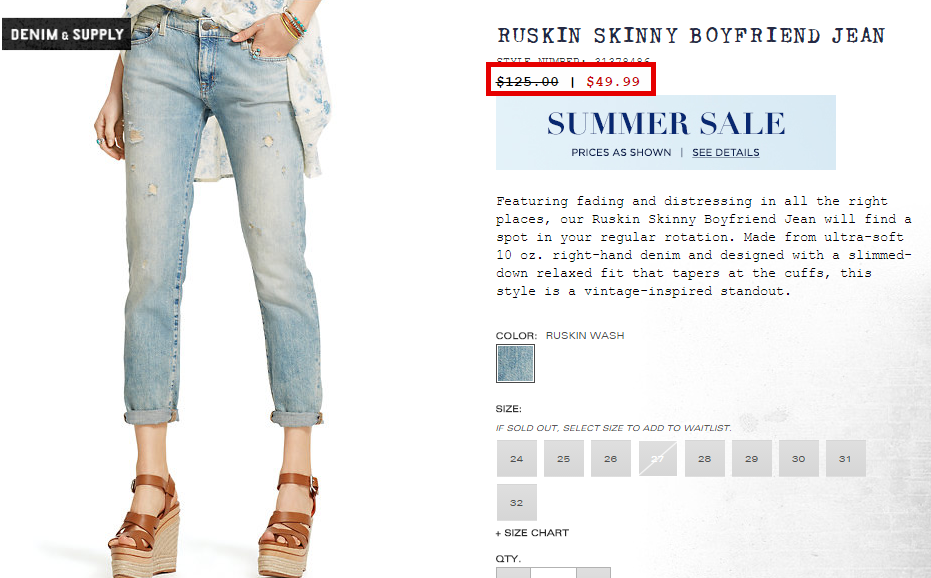Click the Summer Sale banner heading

(666, 124)
